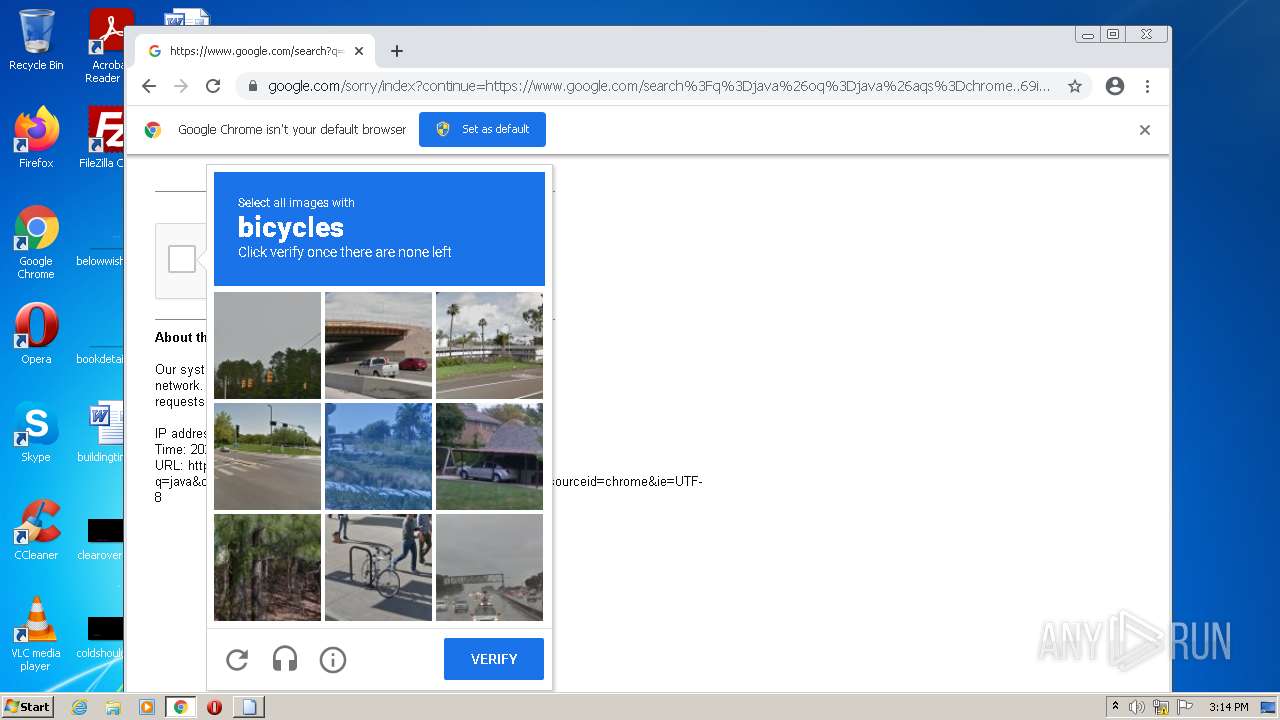Select the captcha tile showing traffic lights and trees
This screenshot has height=720, width=1280.
tap(267, 345)
